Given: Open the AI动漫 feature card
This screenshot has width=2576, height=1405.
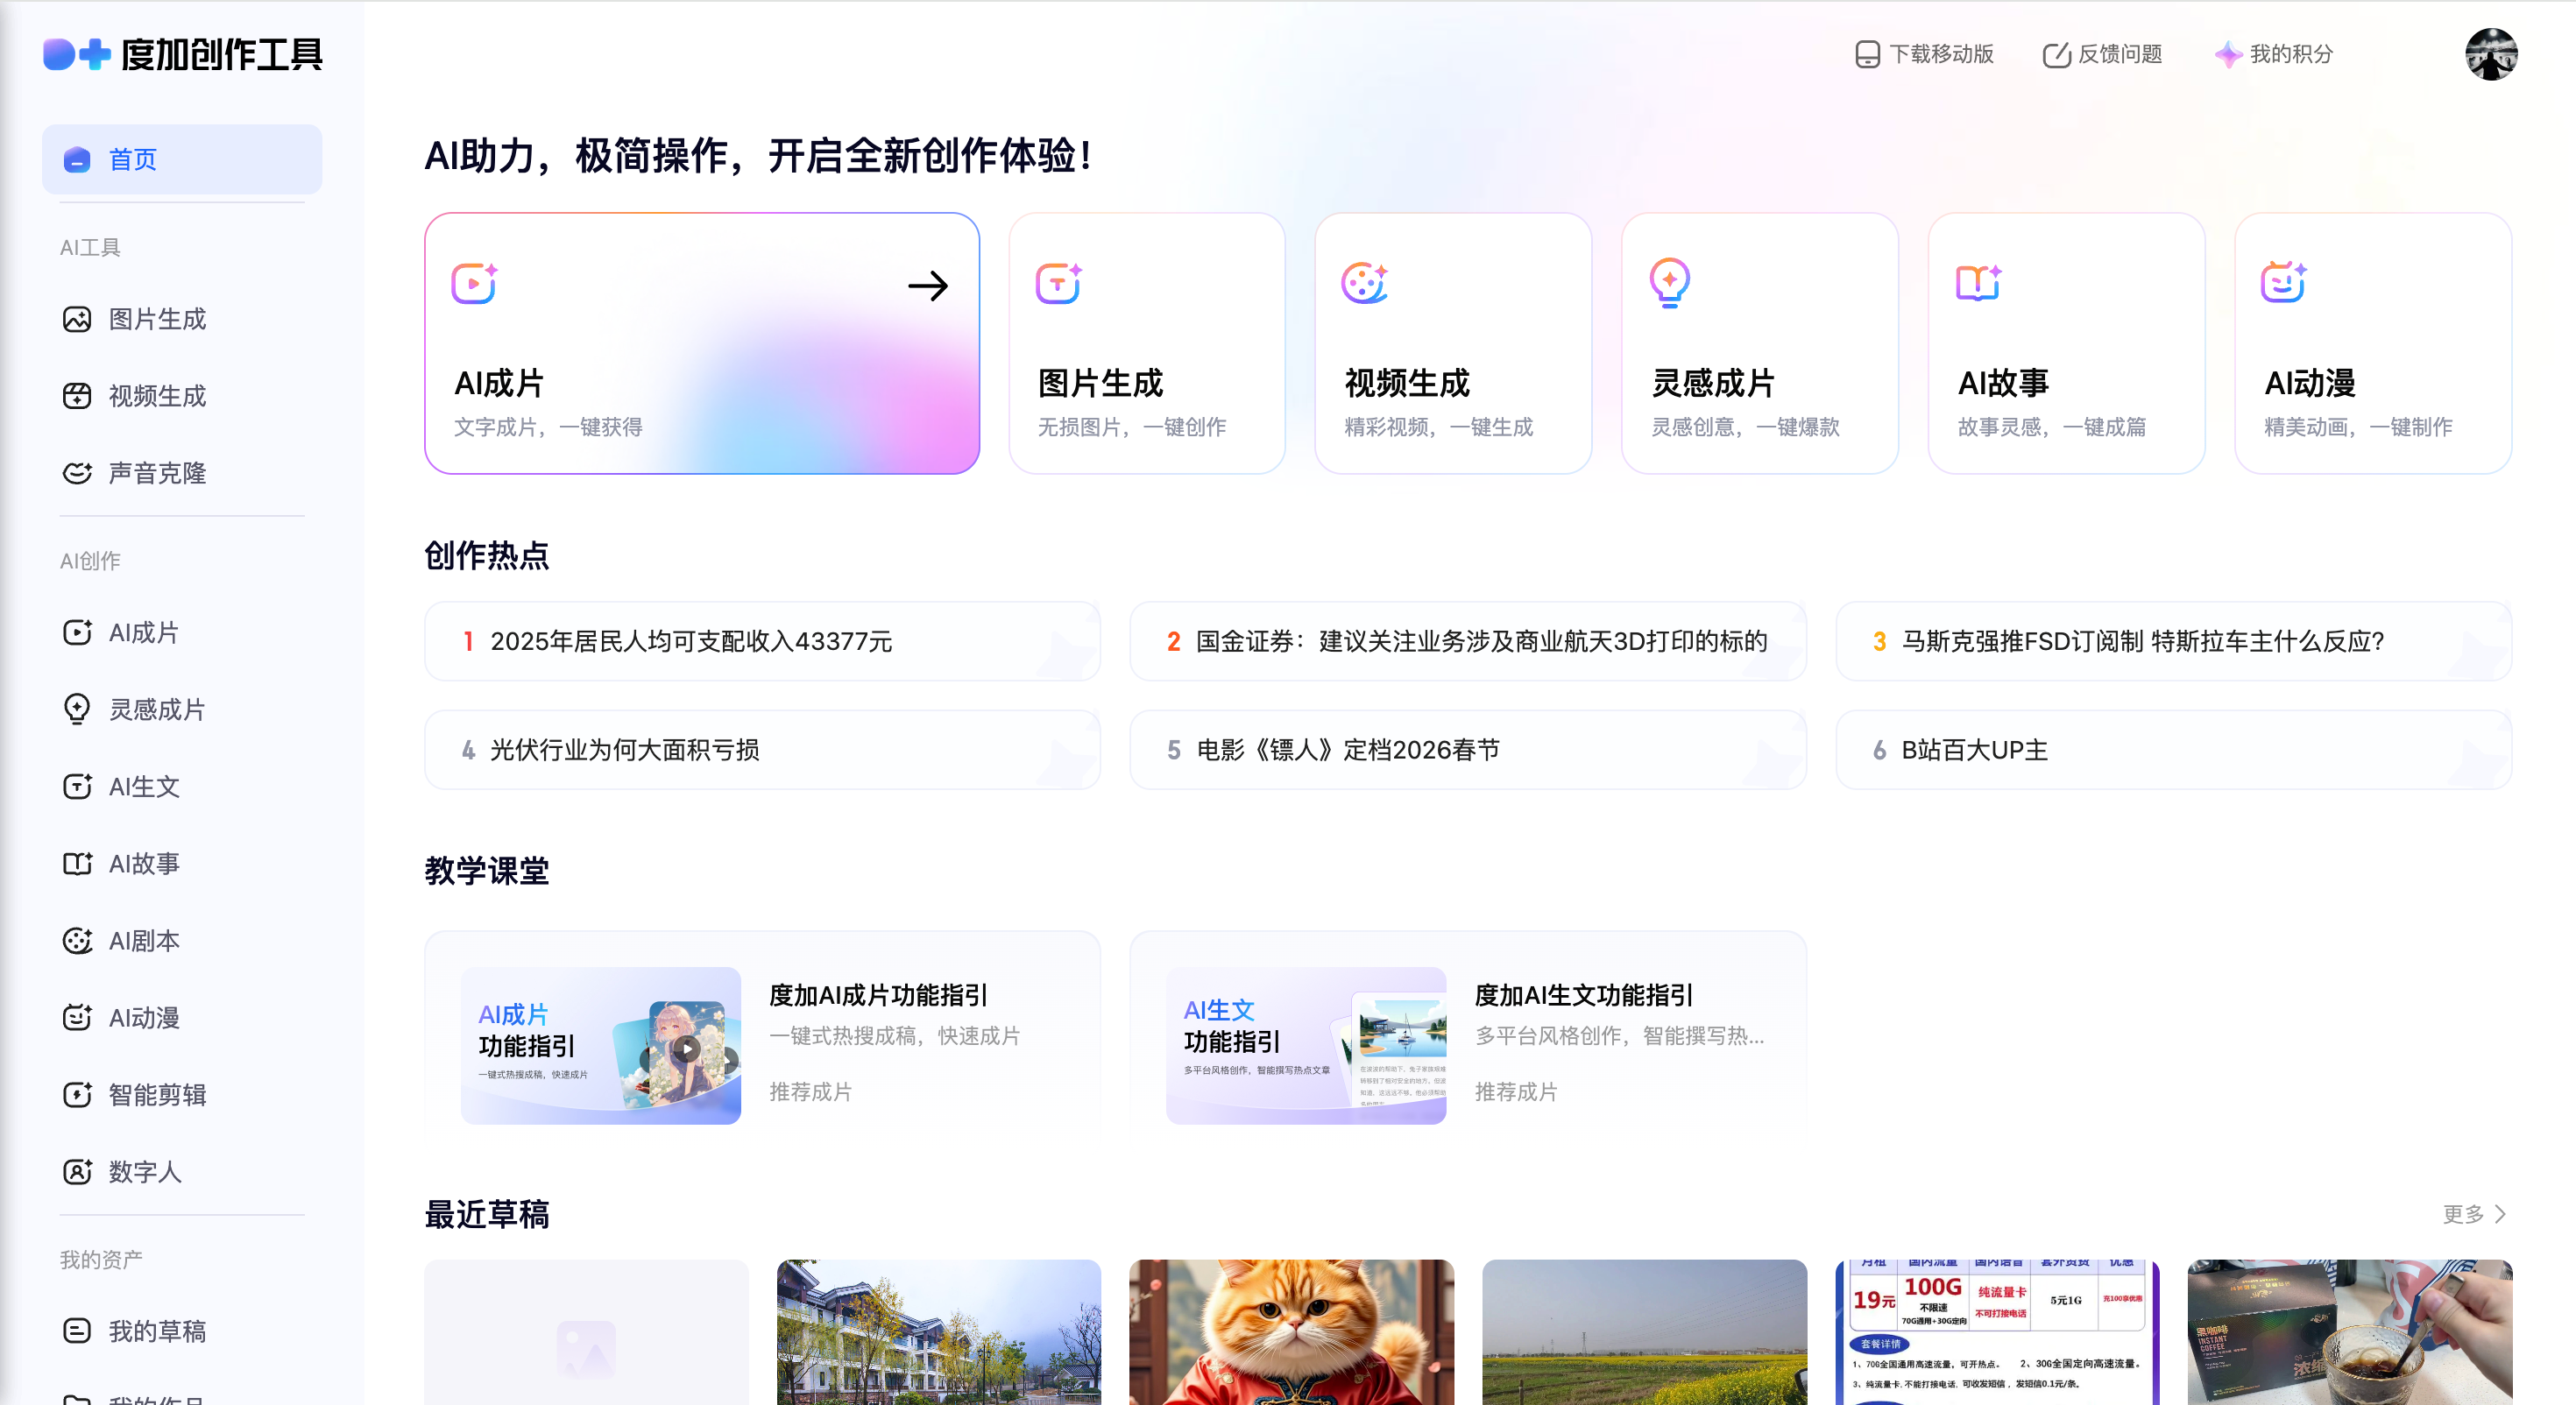Looking at the screenshot, I should click(x=2372, y=343).
